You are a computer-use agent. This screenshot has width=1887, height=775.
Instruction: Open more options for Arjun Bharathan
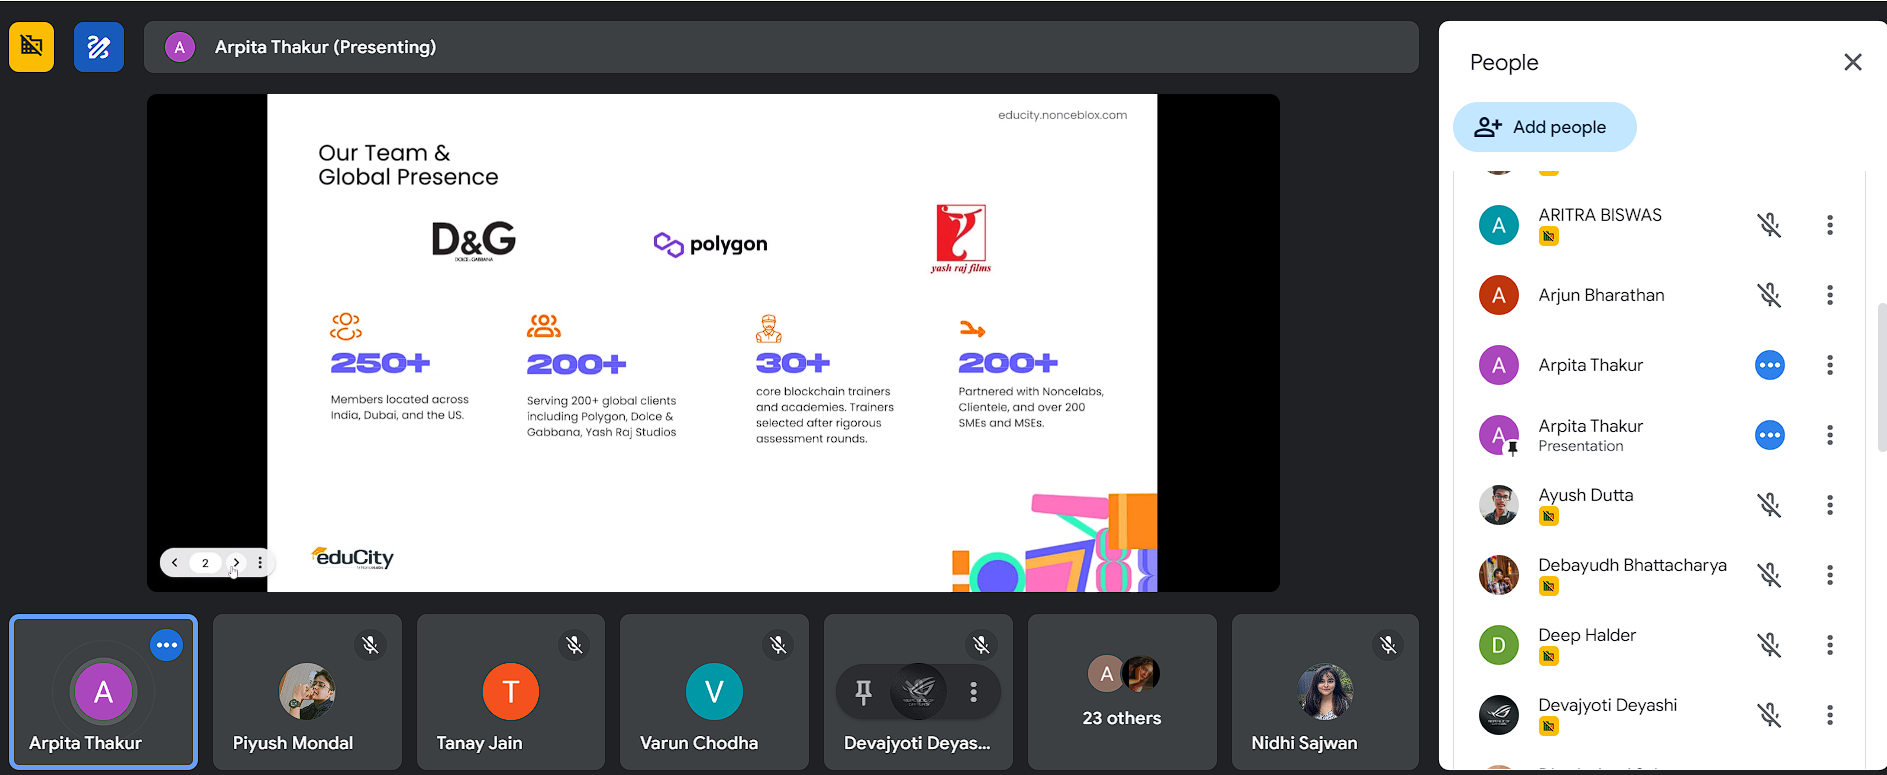pyautogui.click(x=1830, y=295)
